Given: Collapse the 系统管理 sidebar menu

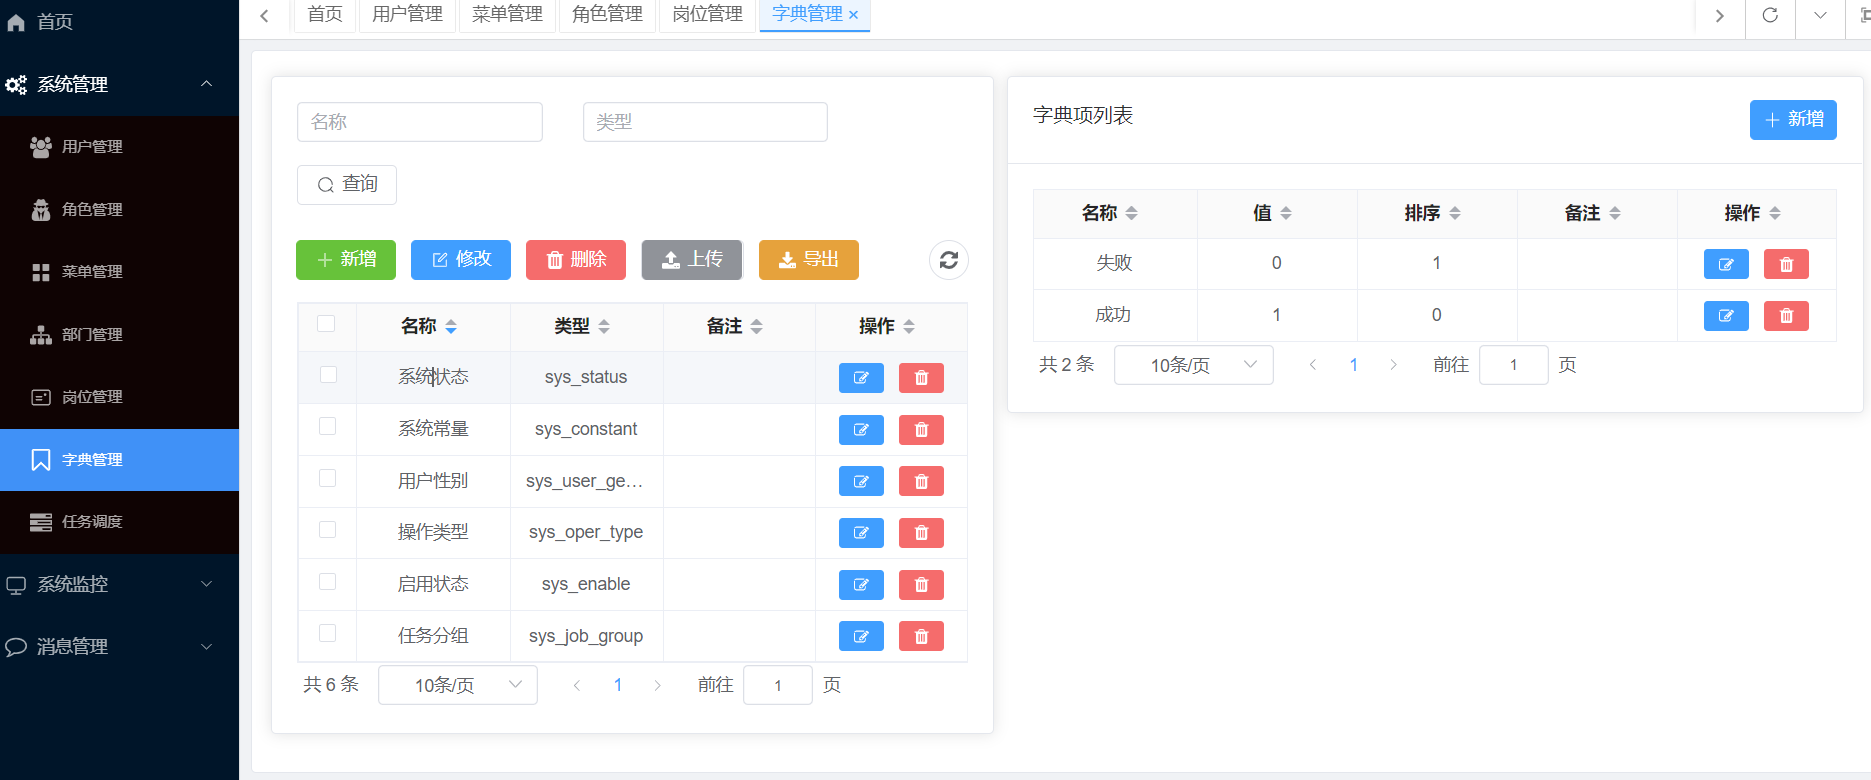Looking at the screenshot, I should tap(119, 84).
